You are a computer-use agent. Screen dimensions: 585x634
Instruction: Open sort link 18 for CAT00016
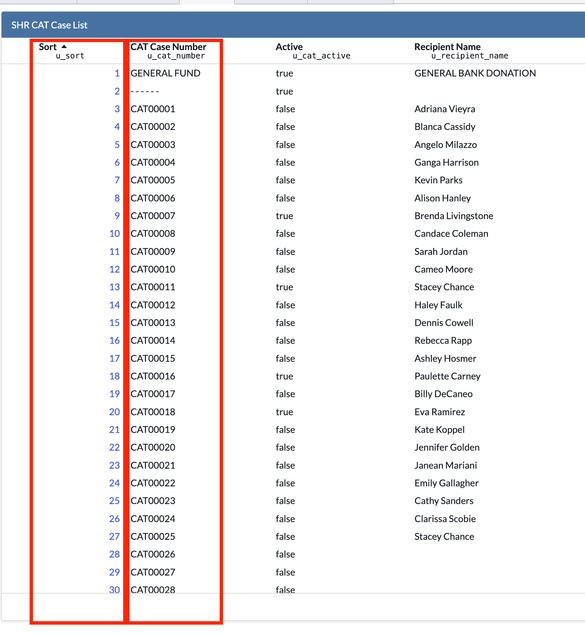point(115,376)
